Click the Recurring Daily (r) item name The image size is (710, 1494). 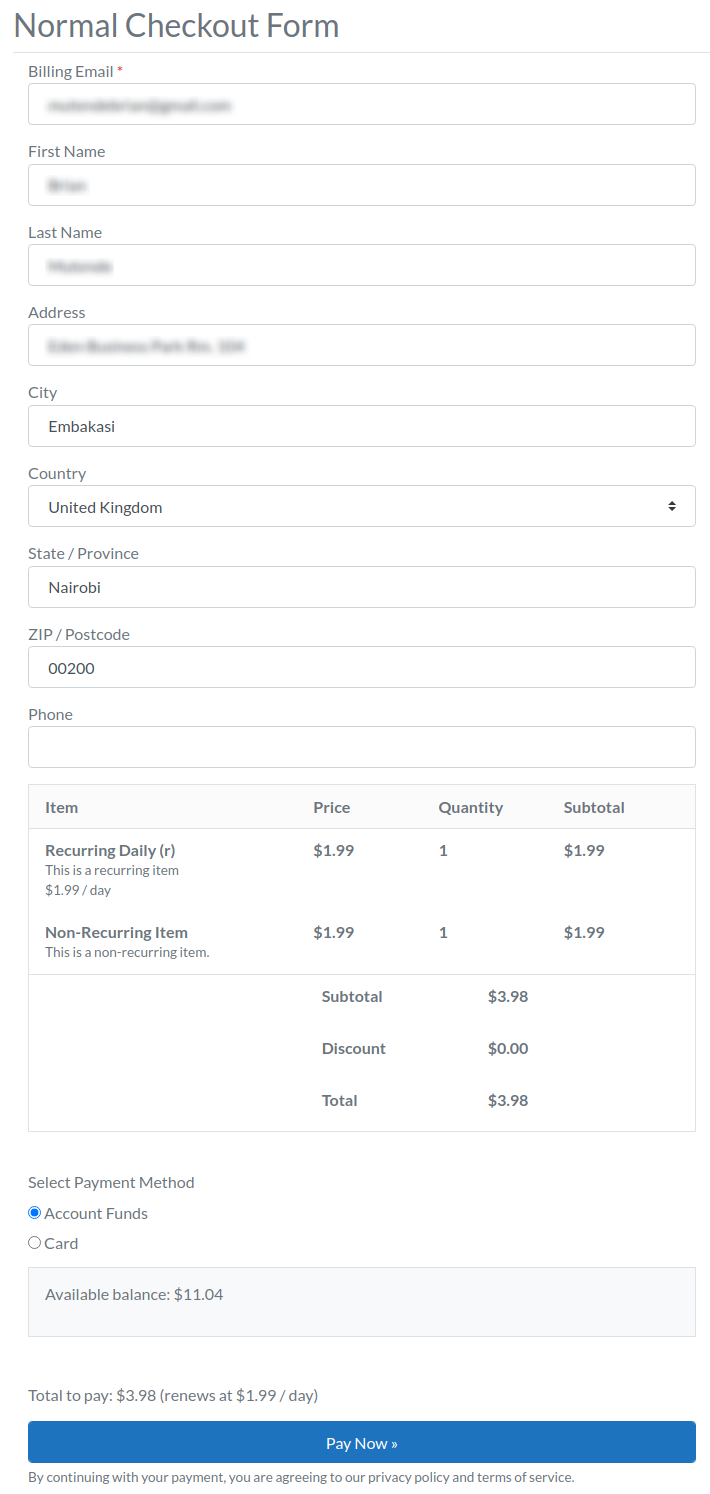click(110, 850)
